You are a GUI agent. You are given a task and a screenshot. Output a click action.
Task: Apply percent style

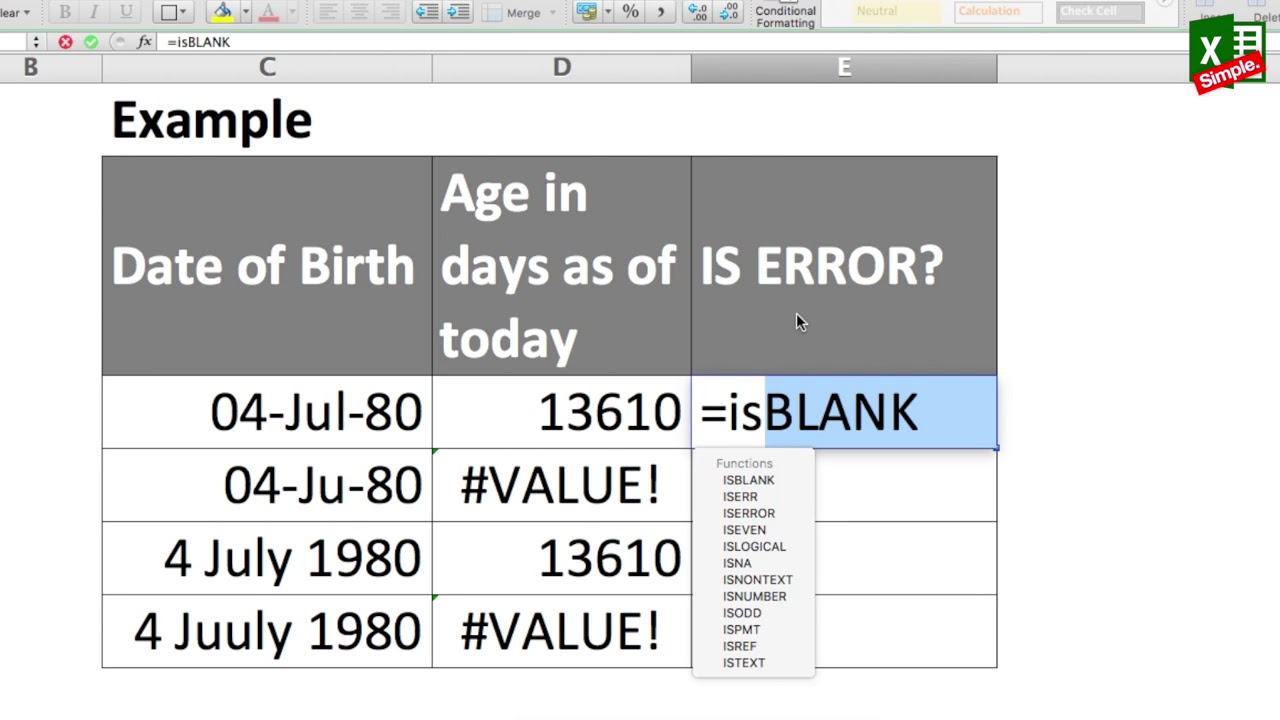click(x=630, y=12)
